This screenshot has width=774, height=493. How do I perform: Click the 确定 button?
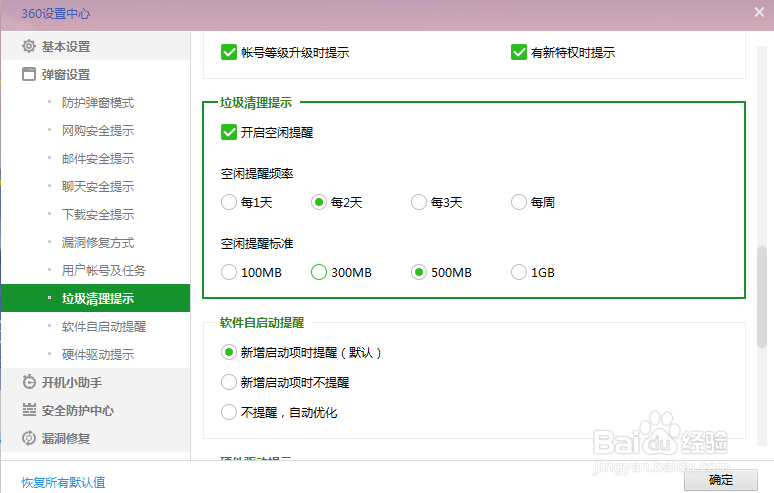pyautogui.click(x=721, y=480)
